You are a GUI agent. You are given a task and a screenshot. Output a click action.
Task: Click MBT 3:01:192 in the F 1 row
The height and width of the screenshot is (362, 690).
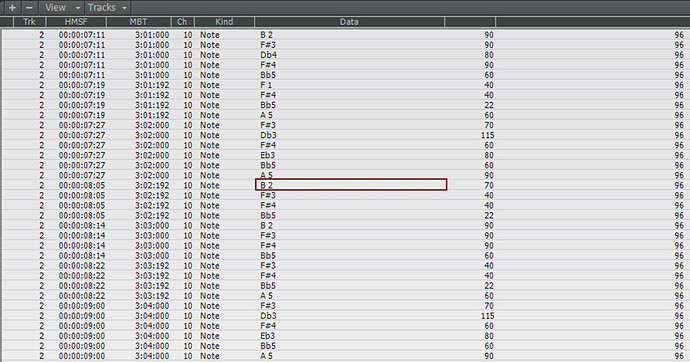152,85
